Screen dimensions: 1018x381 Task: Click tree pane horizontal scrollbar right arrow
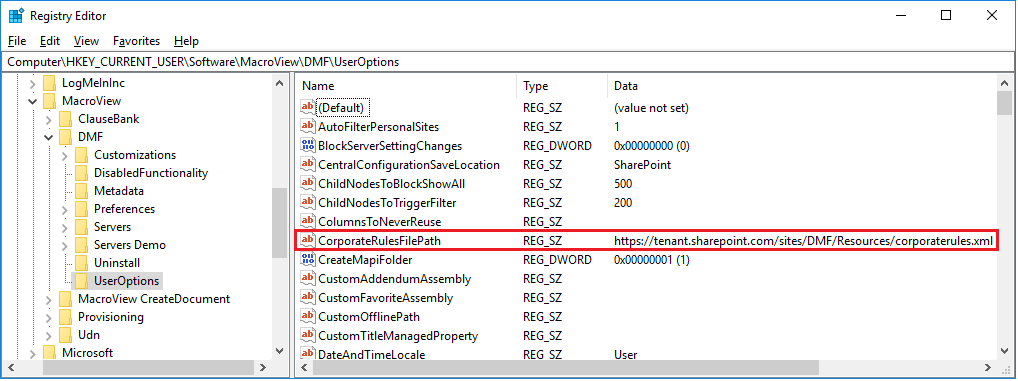coord(262,367)
